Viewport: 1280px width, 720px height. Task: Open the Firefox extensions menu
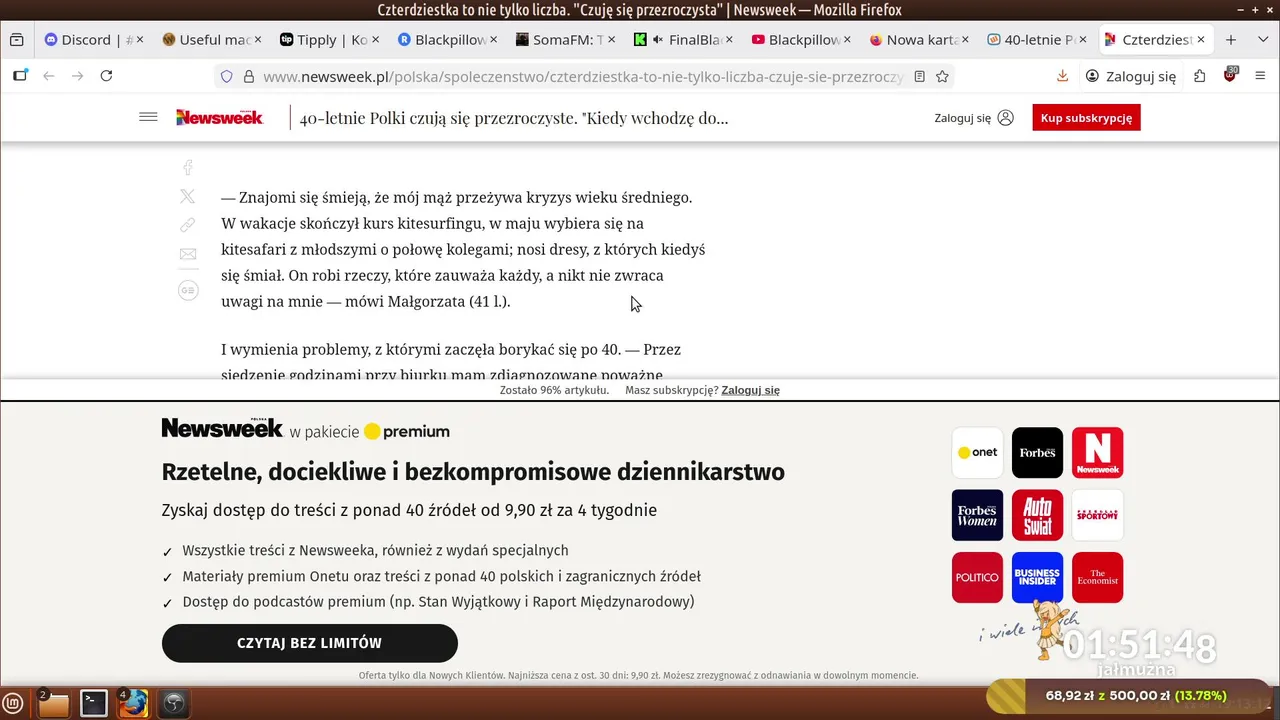(x=1200, y=76)
